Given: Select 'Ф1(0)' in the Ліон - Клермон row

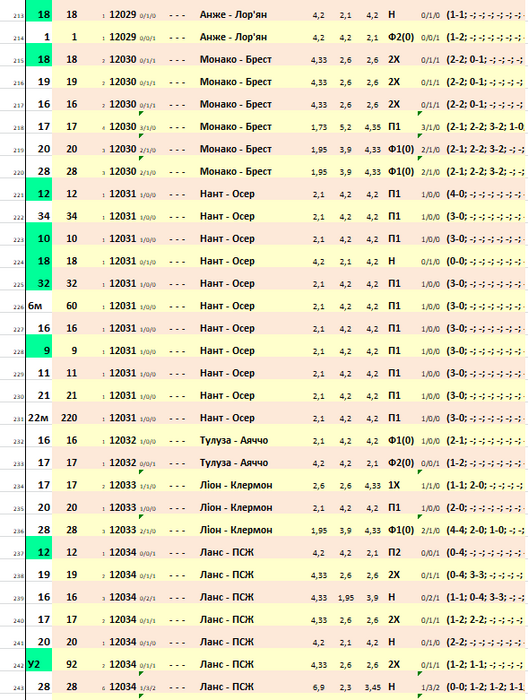Looking at the screenshot, I should coord(401,530).
